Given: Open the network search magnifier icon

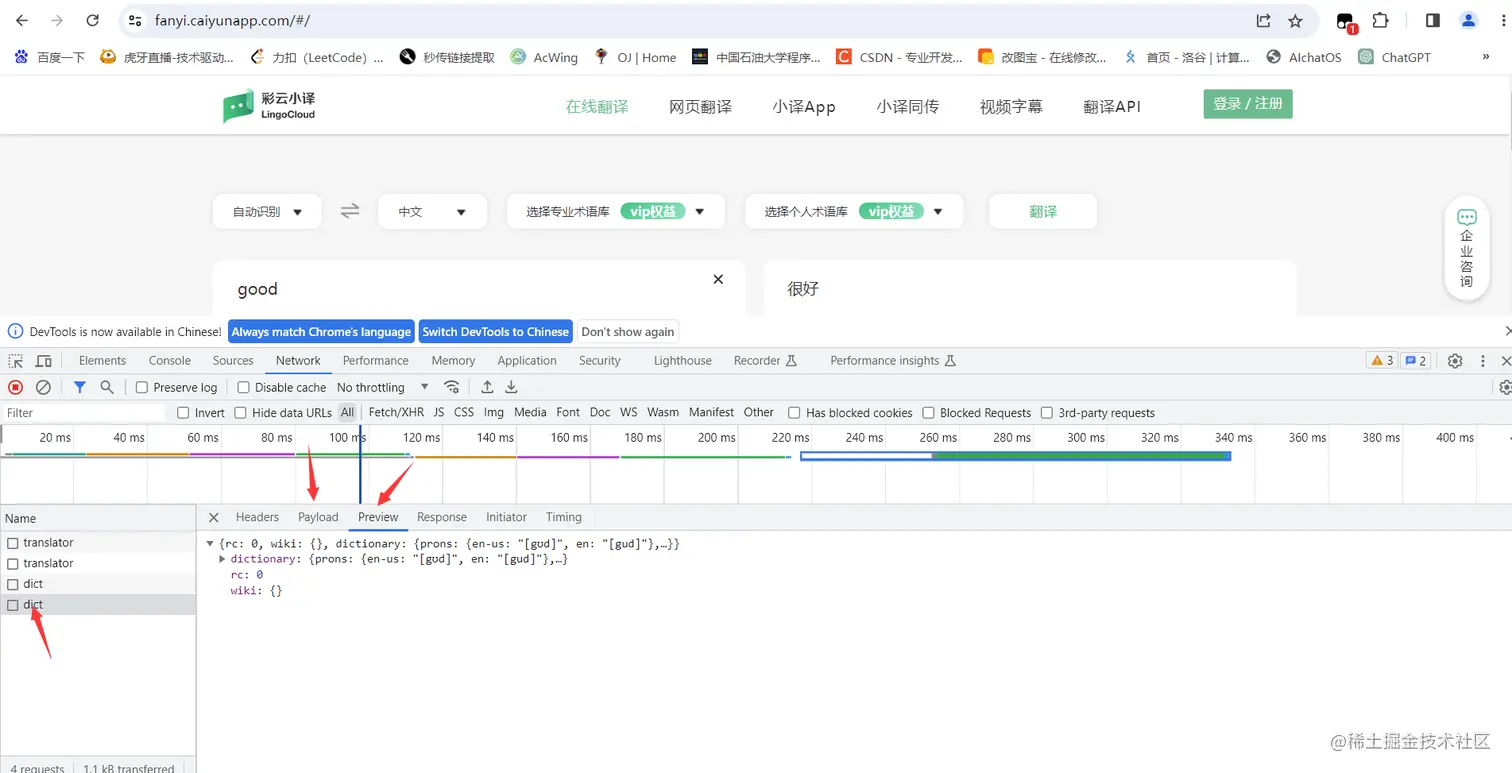Looking at the screenshot, I should point(107,387).
